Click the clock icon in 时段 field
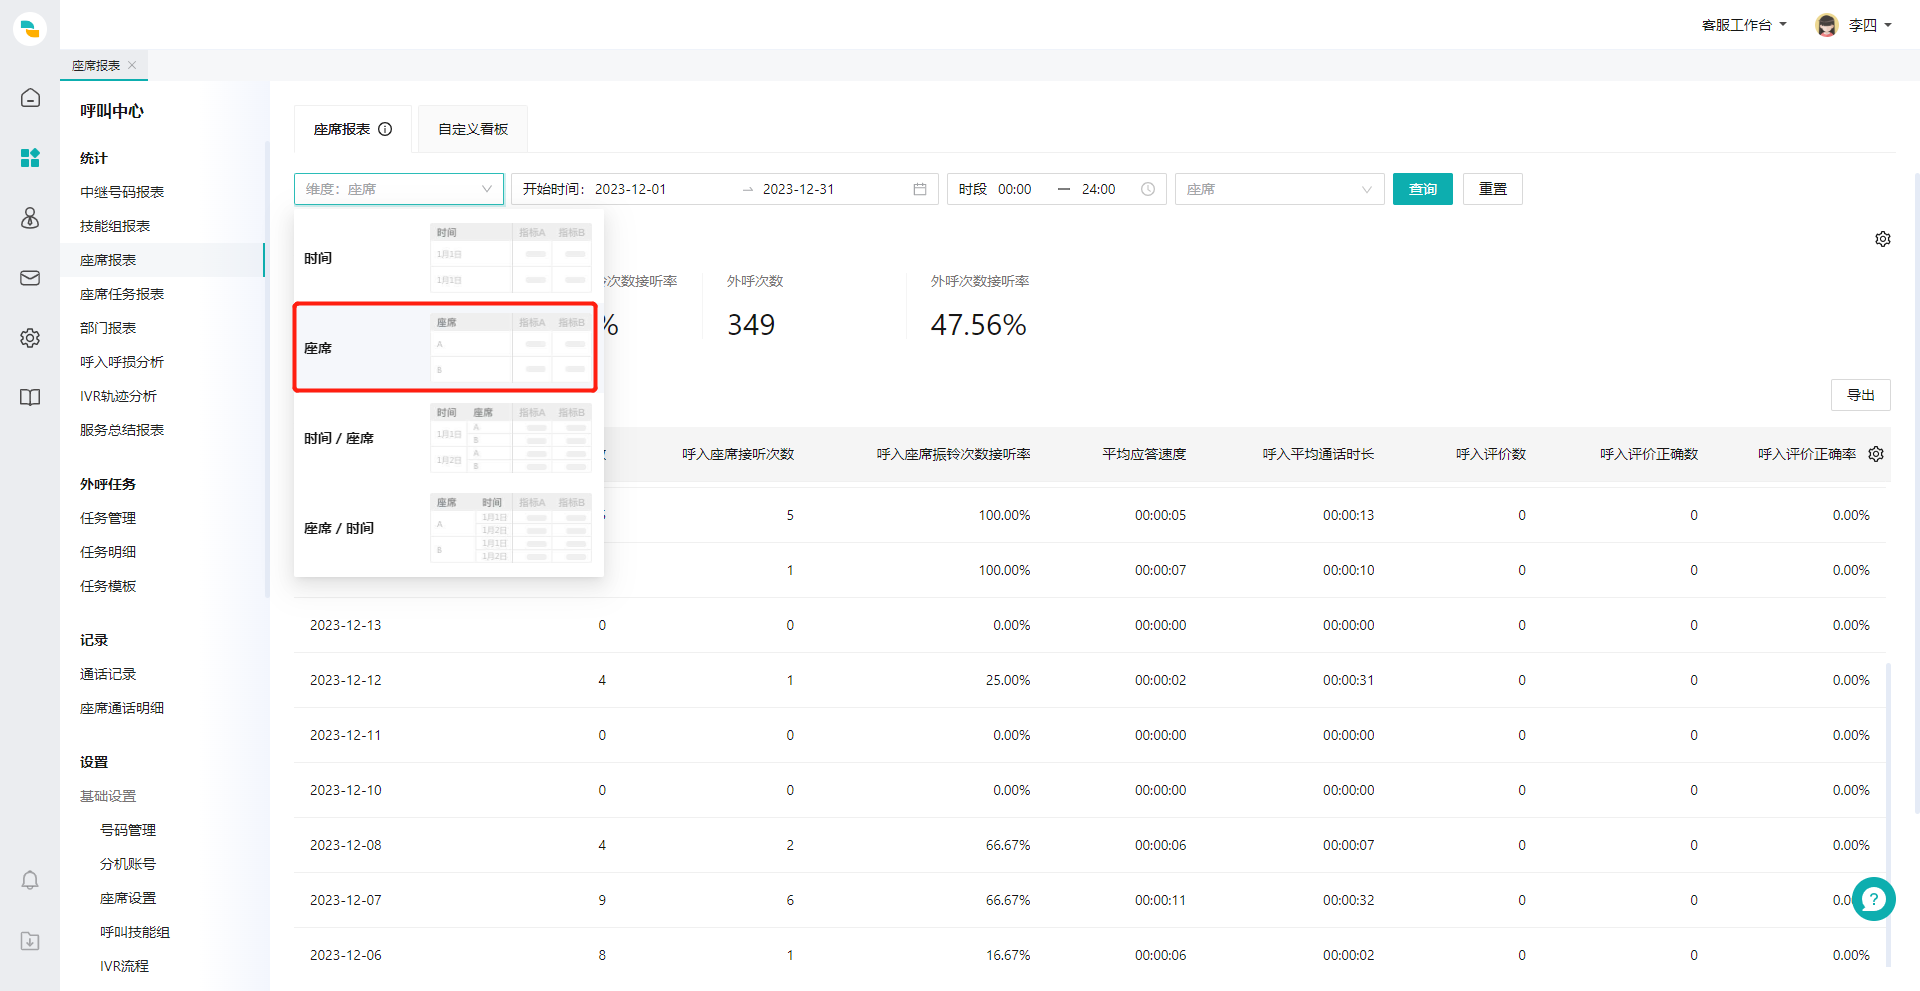The width and height of the screenshot is (1920, 991). point(1148,189)
